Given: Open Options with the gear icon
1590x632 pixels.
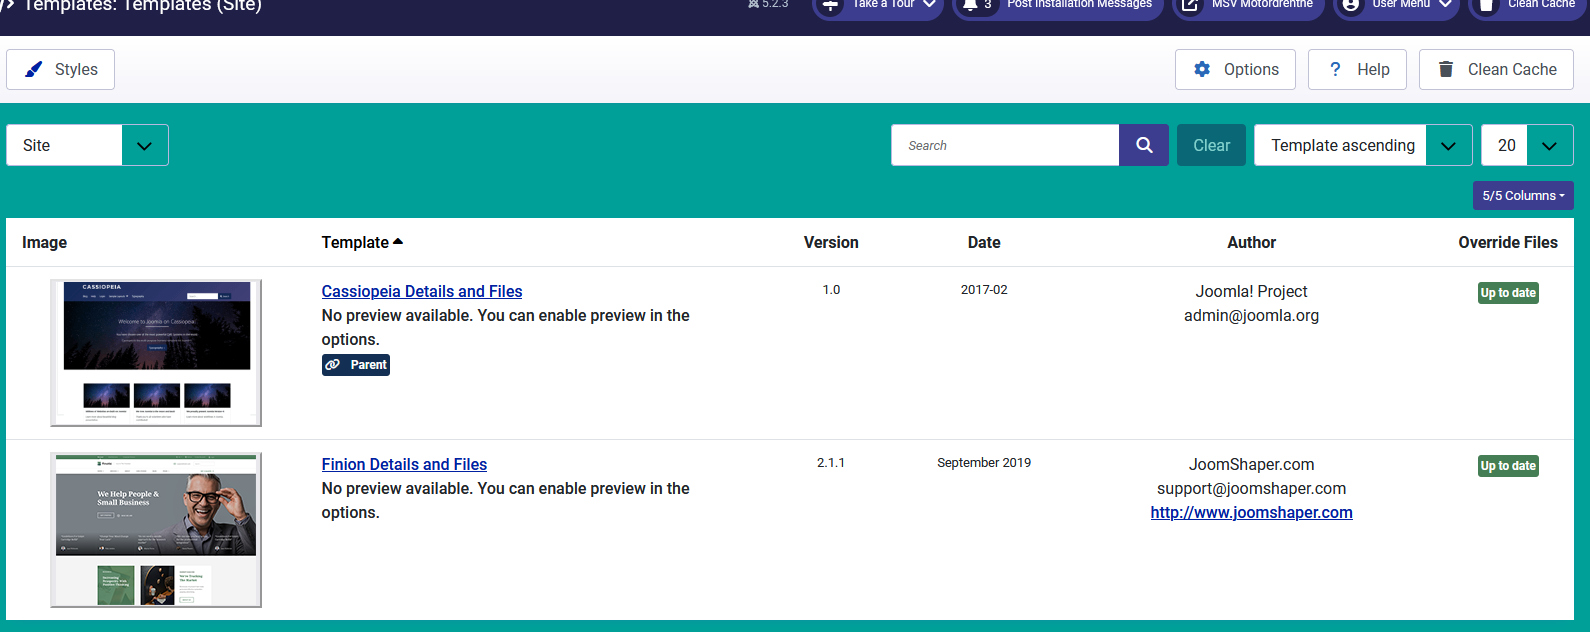Looking at the screenshot, I should coord(1235,70).
